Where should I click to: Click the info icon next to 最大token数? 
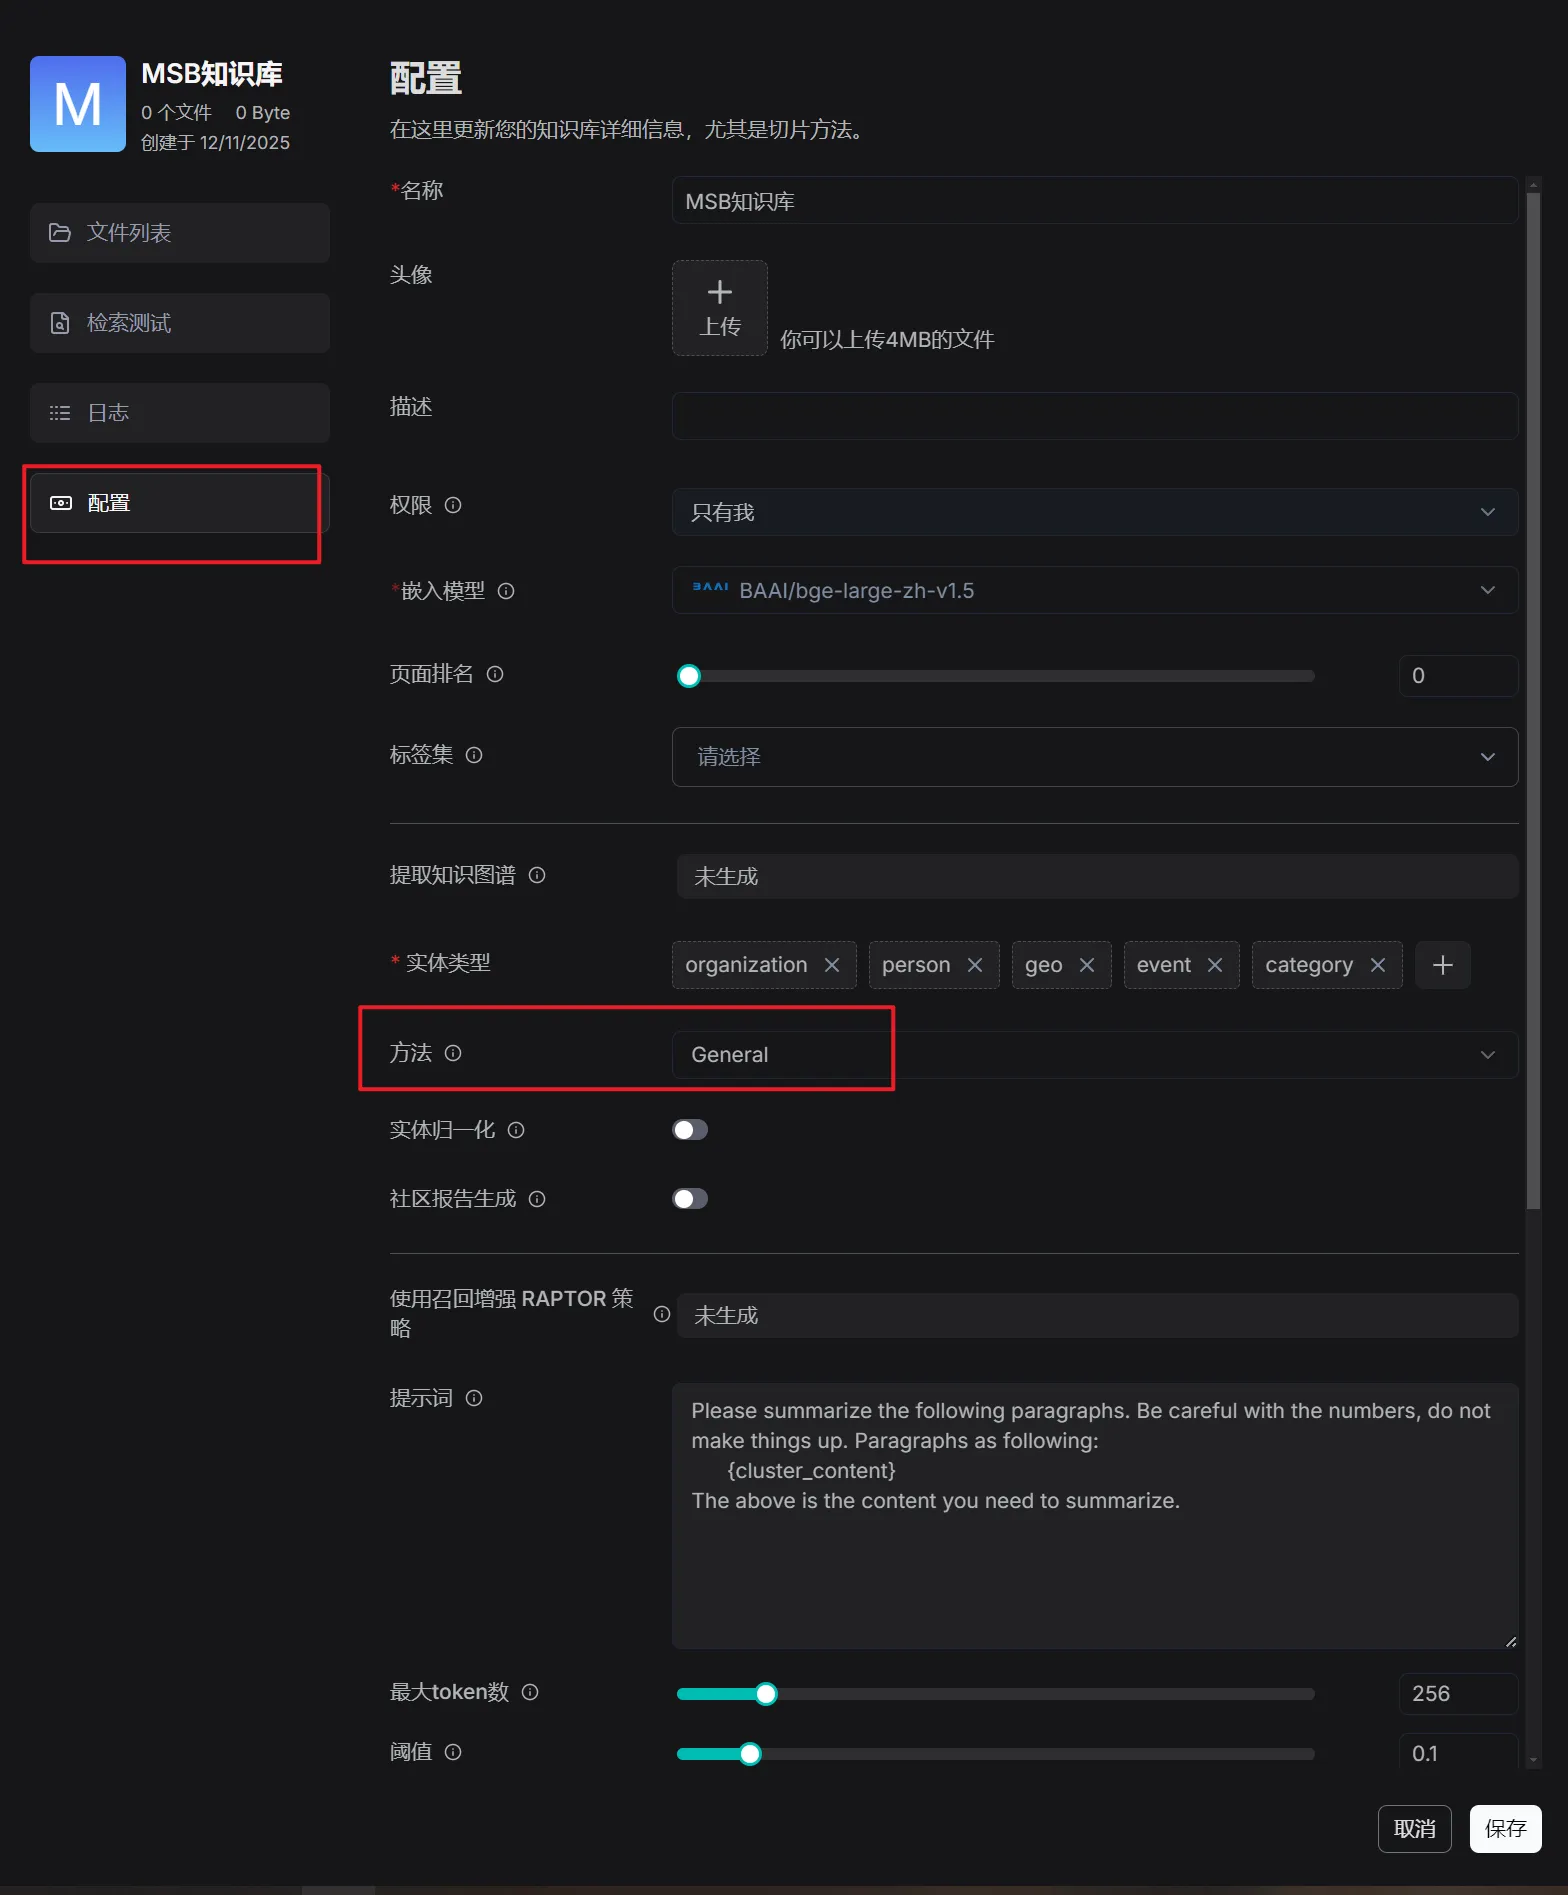point(530,1692)
